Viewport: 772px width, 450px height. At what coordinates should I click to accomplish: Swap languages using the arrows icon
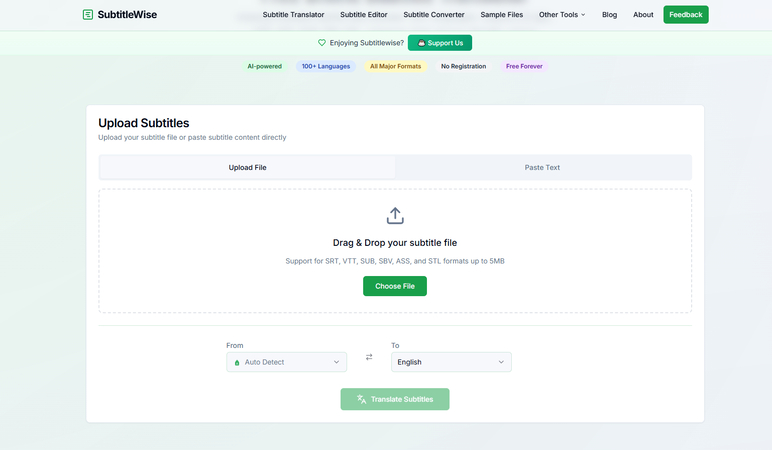(369, 357)
